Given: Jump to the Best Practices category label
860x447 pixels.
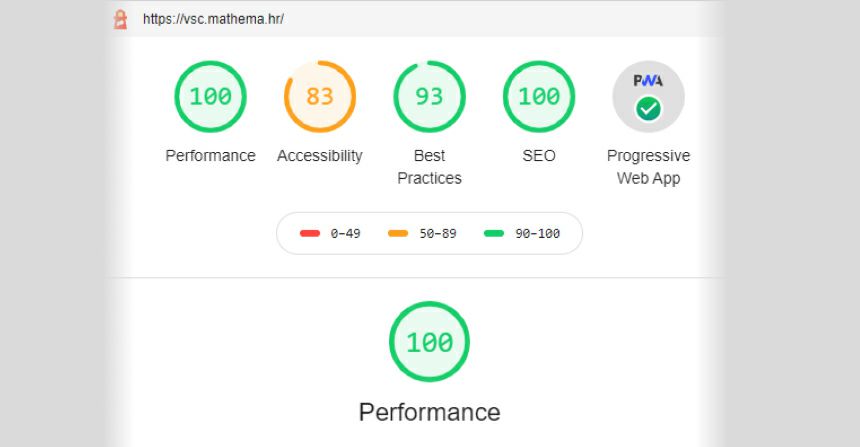Looking at the screenshot, I should pos(429,167).
